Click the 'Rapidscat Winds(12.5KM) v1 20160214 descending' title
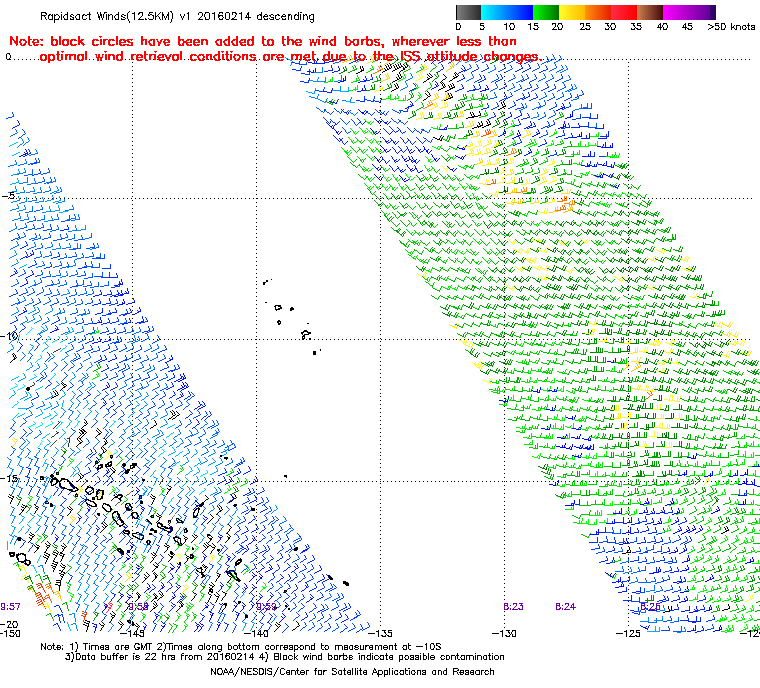Image resolution: width=760 pixels, height=688 pixels. click(177, 16)
